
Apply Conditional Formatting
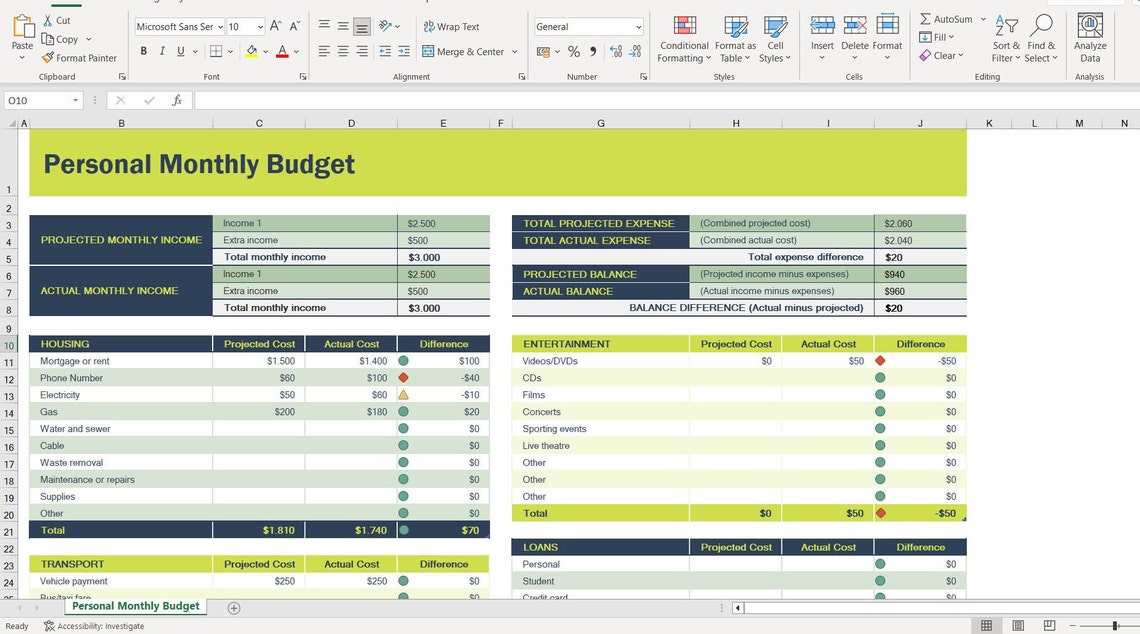684,38
